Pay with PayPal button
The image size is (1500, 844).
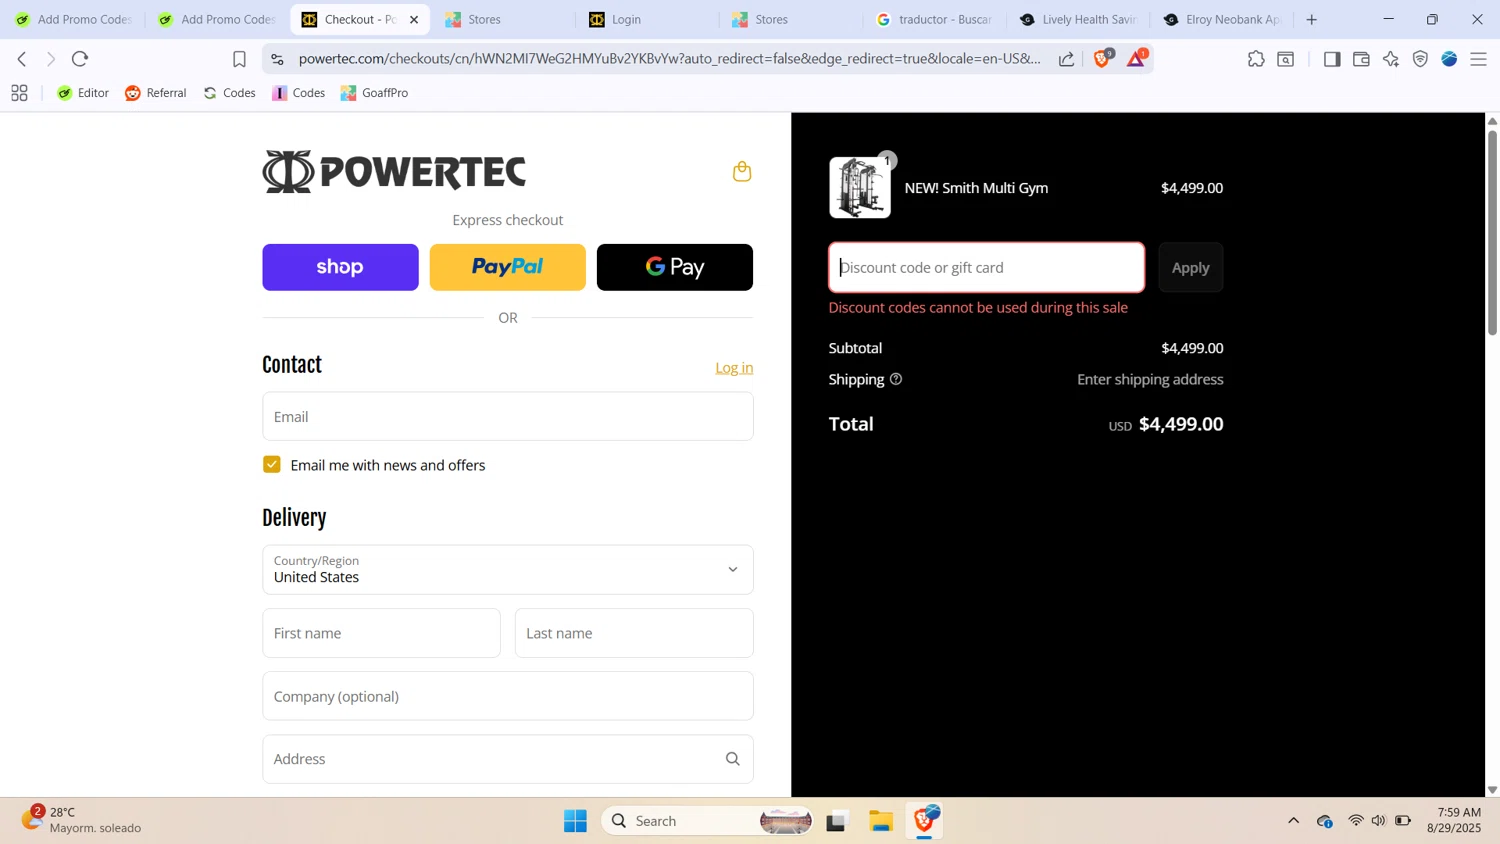click(x=507, y=267)
